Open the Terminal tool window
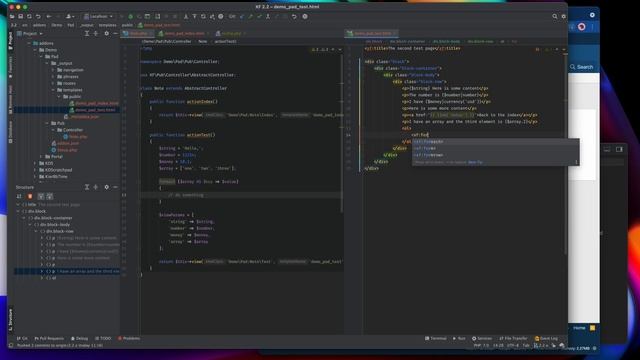The image size is (640, 360). click(x=436, y=338)
